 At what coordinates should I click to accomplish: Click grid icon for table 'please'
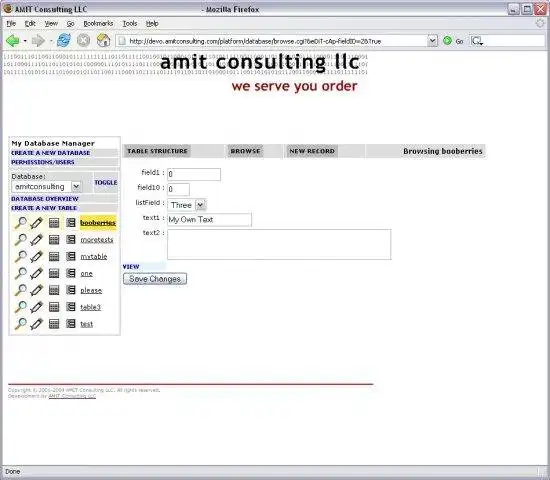point(54,290)
